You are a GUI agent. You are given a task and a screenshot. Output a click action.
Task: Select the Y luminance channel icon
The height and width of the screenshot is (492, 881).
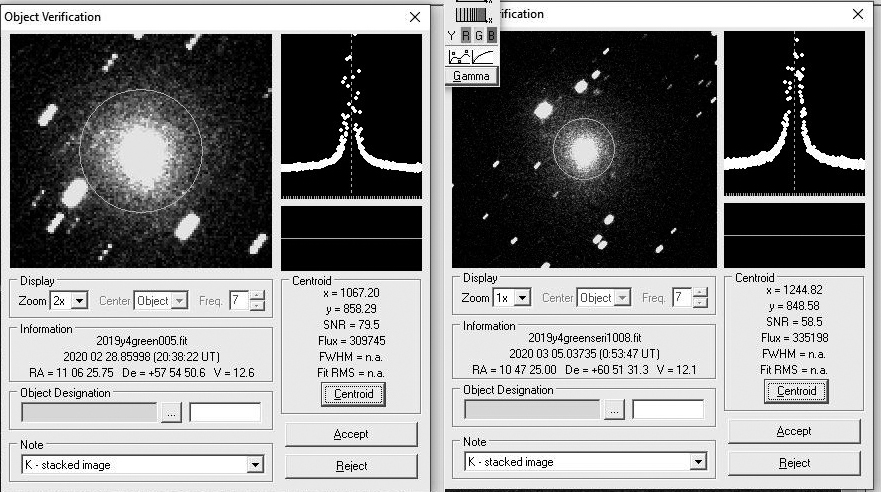coord(452,36)
